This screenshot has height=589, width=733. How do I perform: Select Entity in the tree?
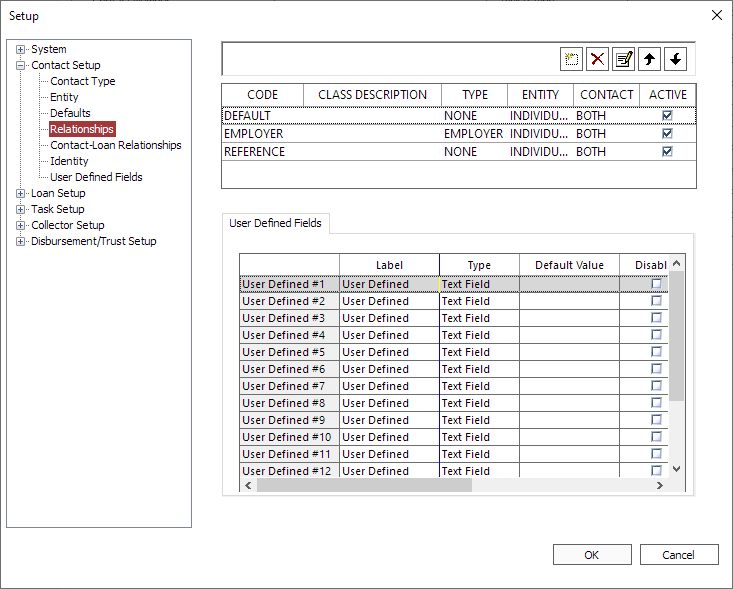pyautogui.click(x=64, y=97)
